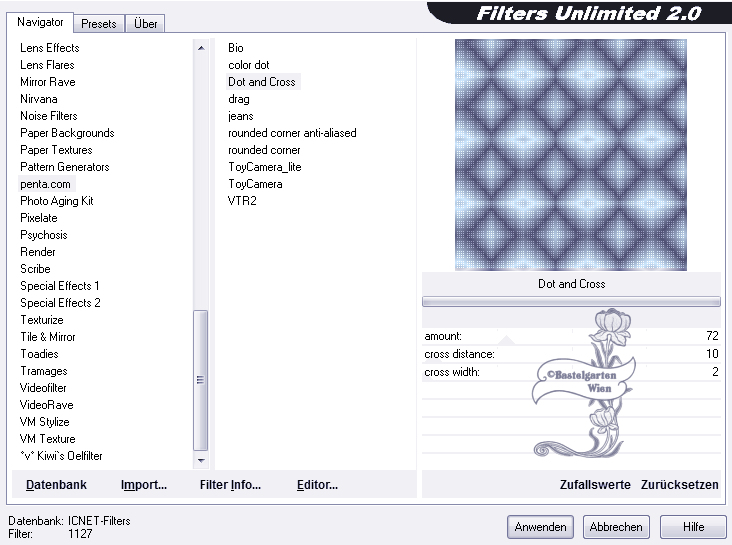This screenshot has height=545, width=732.
Task: Choose Render category
Action: click(38, 252)
